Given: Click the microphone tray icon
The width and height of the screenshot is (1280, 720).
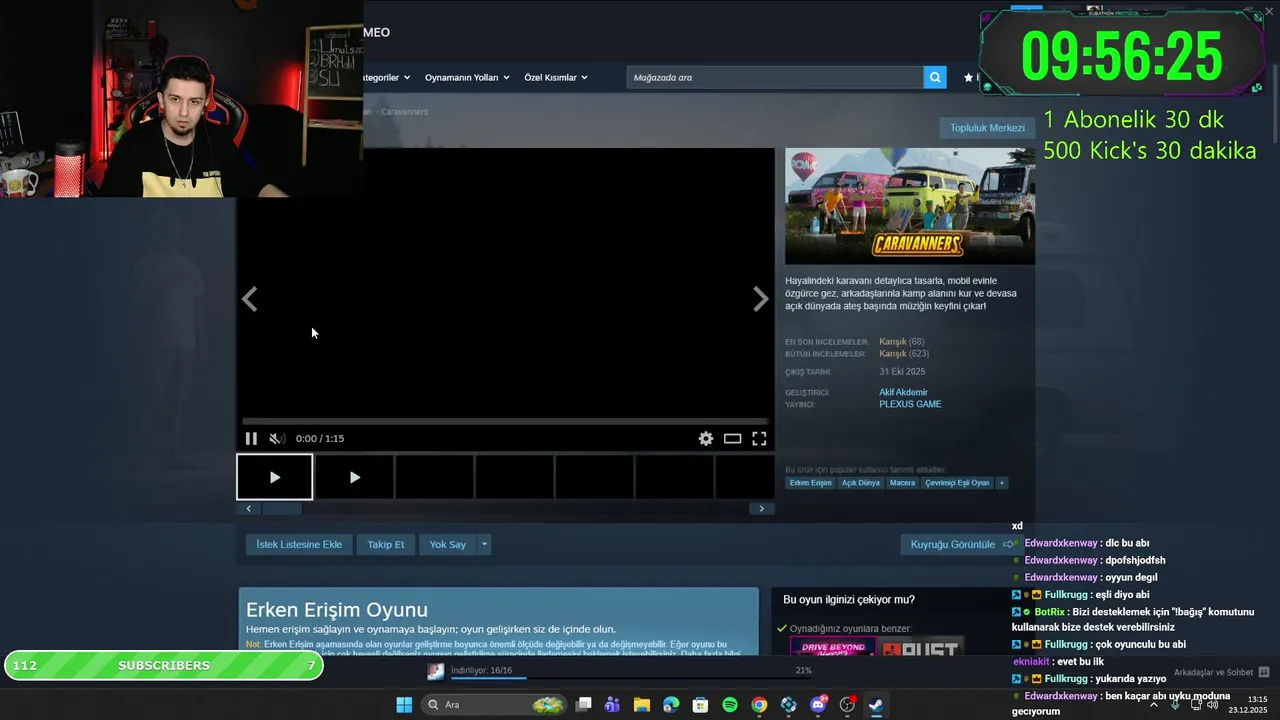Looking at the screenshot, I should click(x=1175, y=705).
